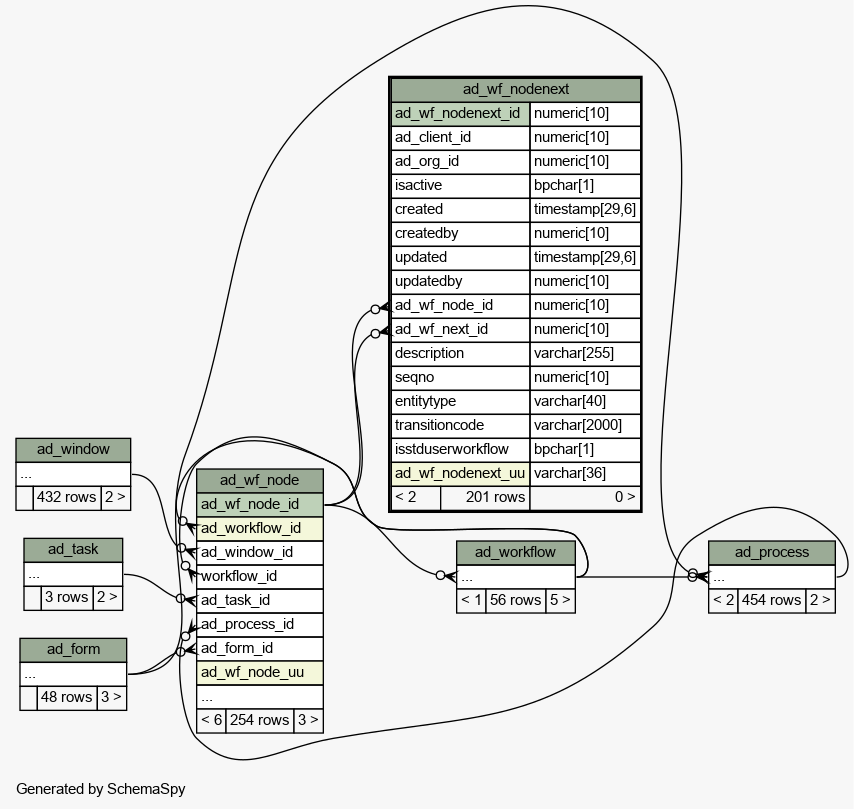Click the 5 > children indicator on ad_workflow
Screen dimensions: 854x809
560,600
